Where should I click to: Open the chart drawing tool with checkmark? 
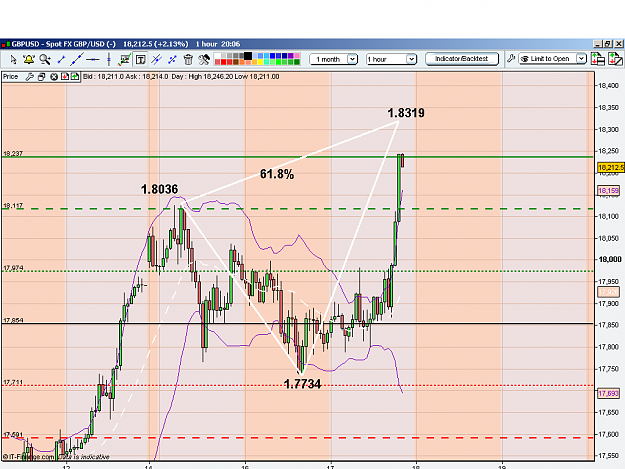[x=125, y=60]
